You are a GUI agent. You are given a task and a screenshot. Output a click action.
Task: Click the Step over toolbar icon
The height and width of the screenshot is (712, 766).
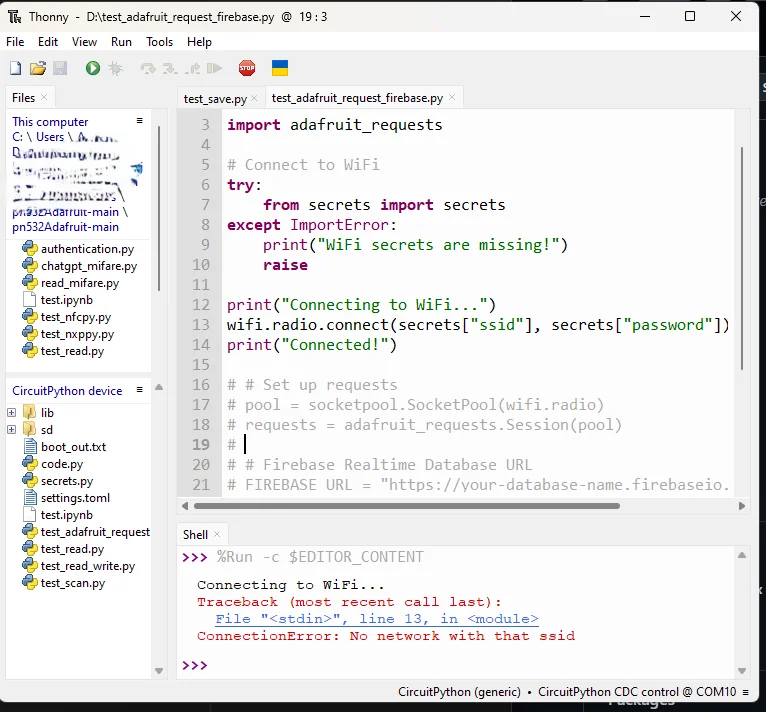(x=148, y=68)
